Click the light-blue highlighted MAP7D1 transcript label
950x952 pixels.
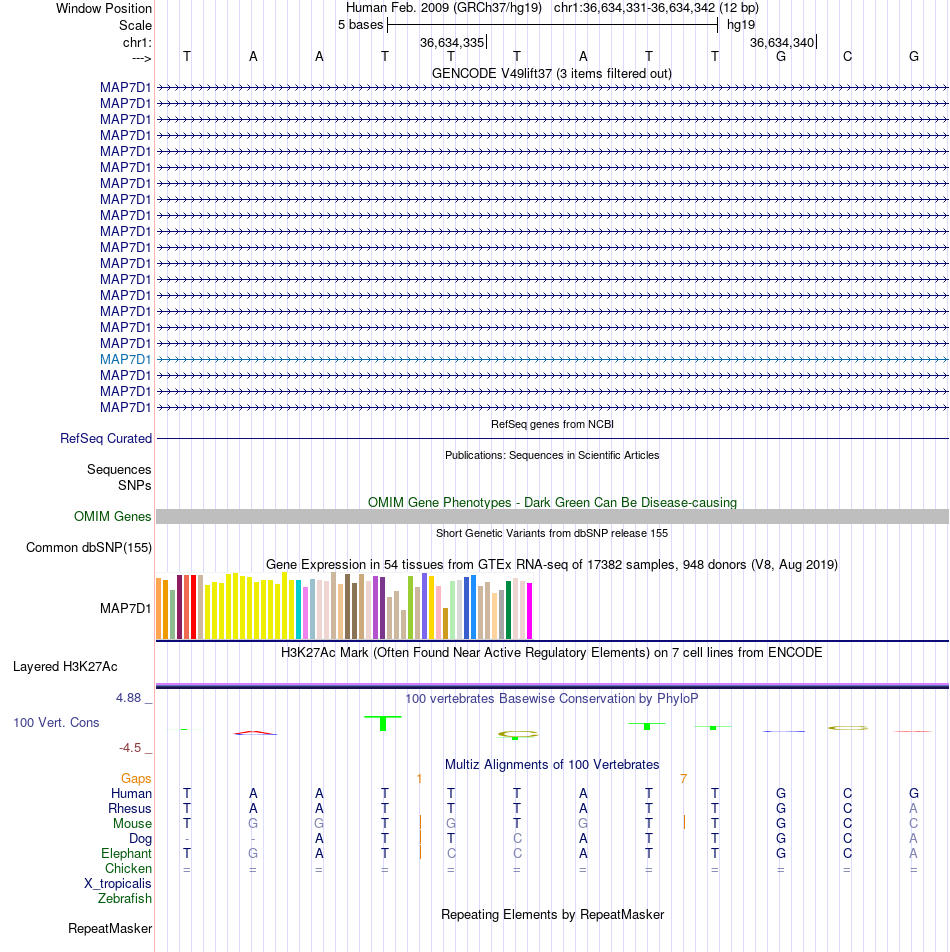click(125, 359)
